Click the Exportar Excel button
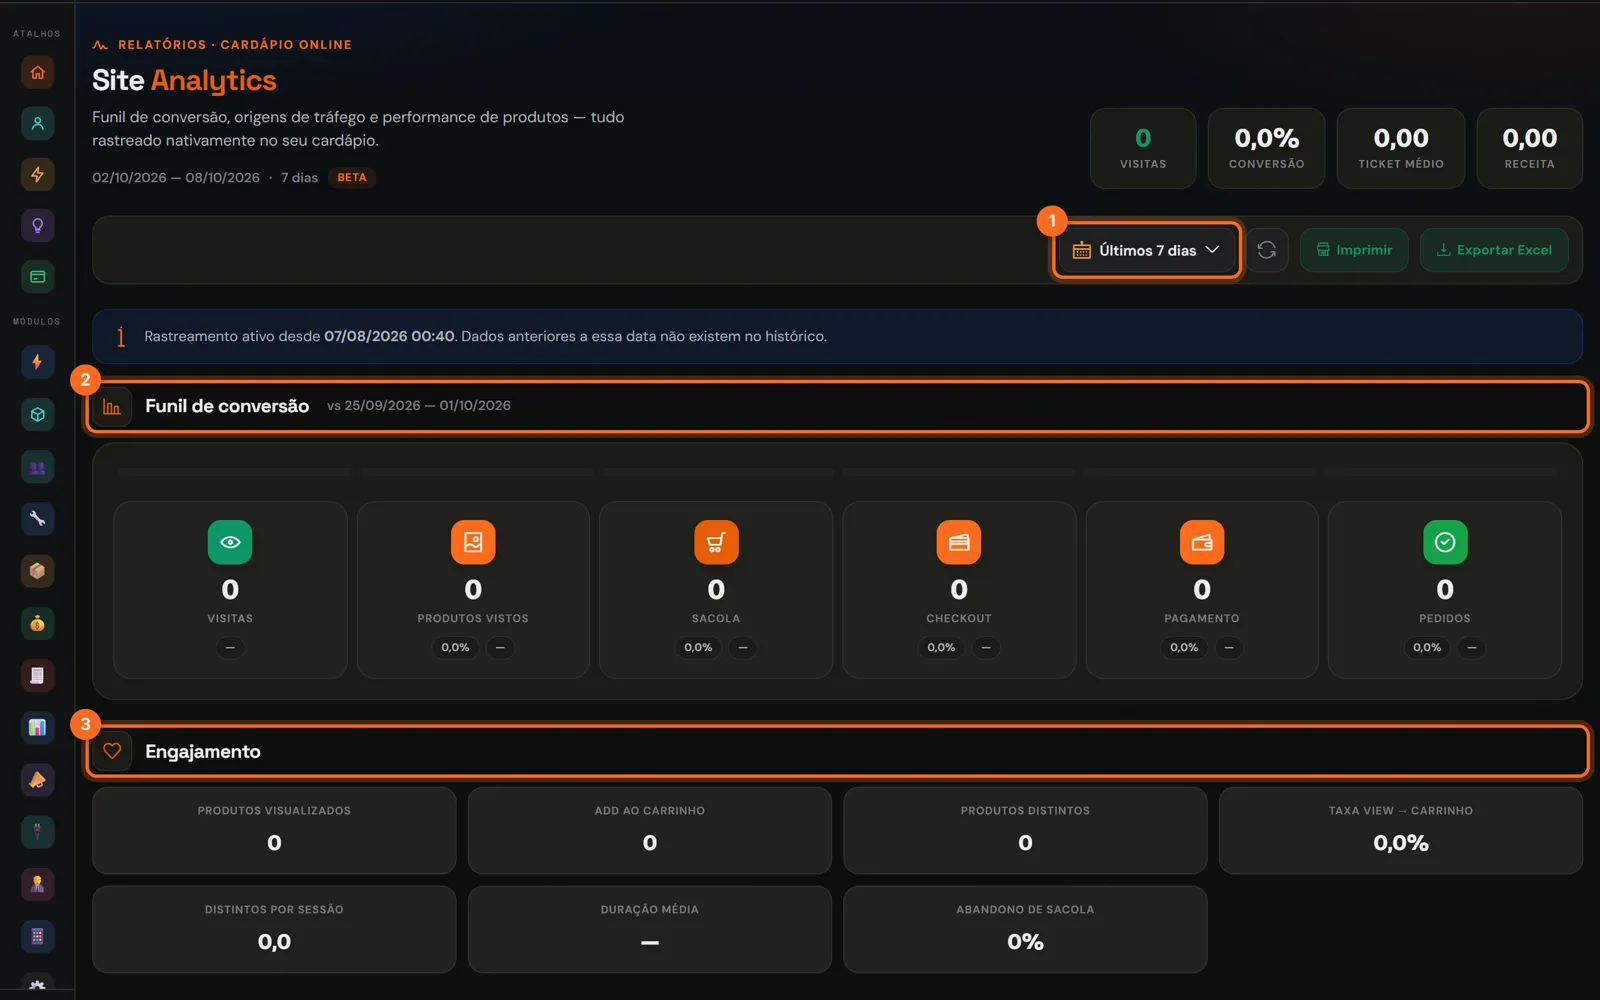Image resolution: width=1600 pixels, height=1000 pixels. pyautogui.click(x=1494, y=250)
